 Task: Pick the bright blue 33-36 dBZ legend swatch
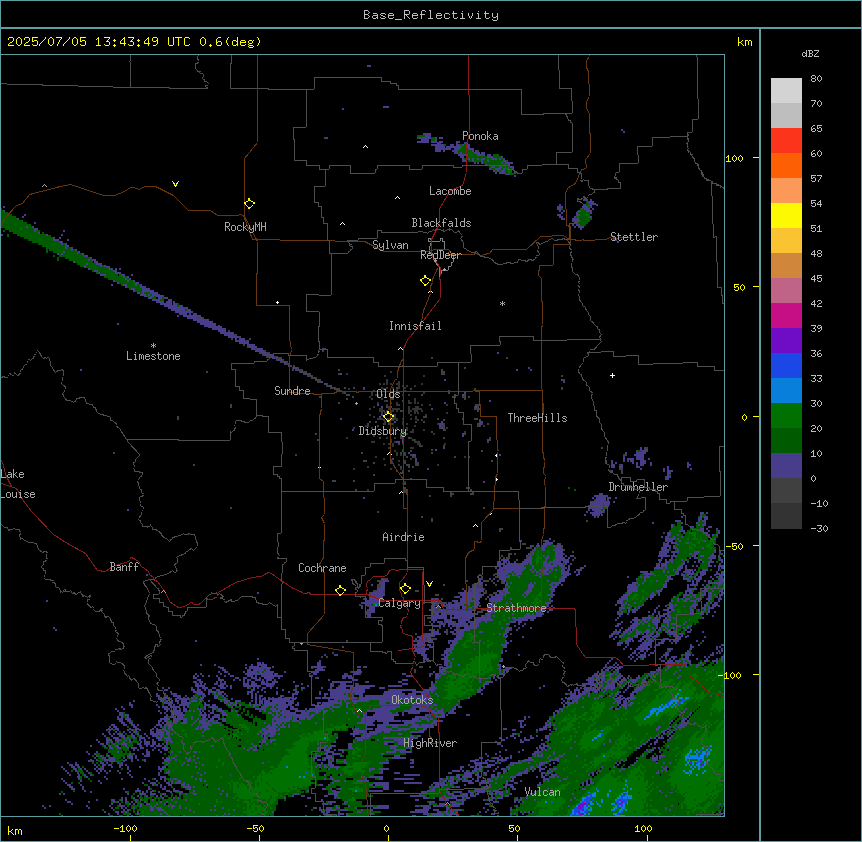(786, 365)
